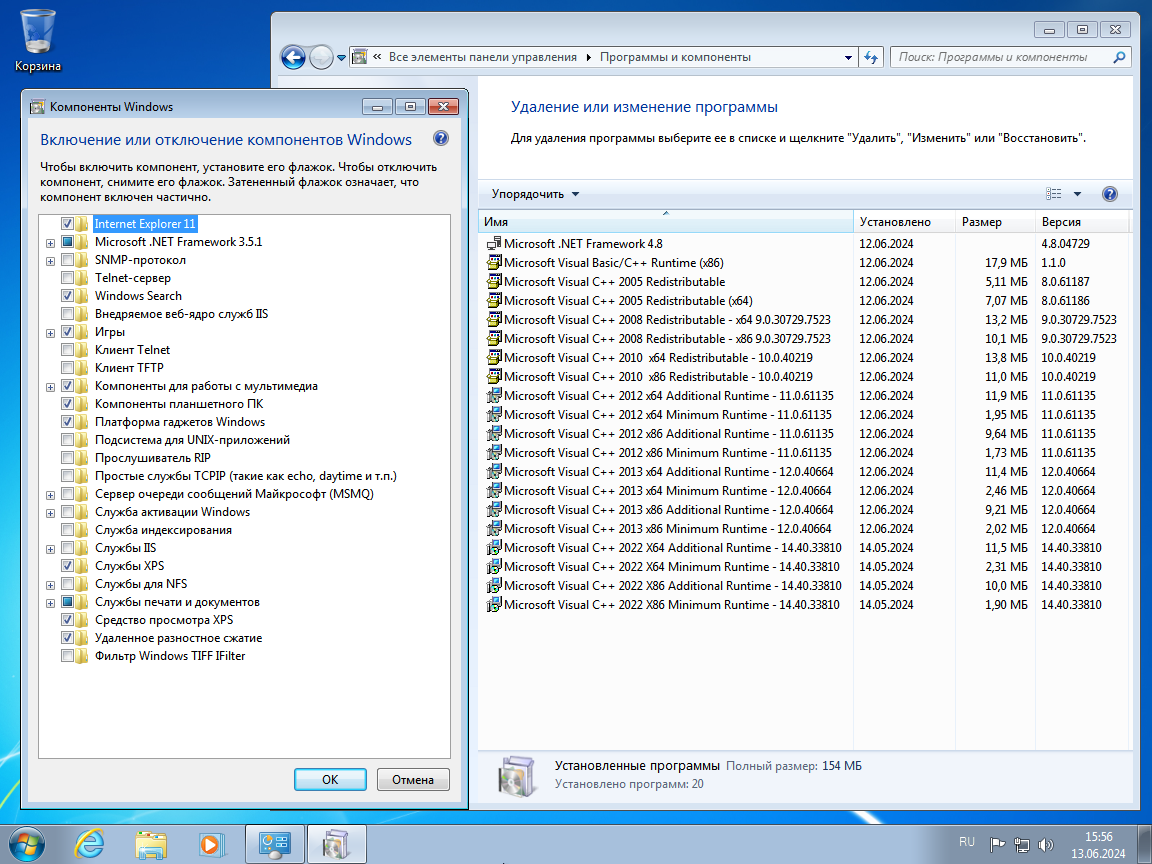Click the Visual Basic/C++ Runtime (x86) icon

pos(494,262)
